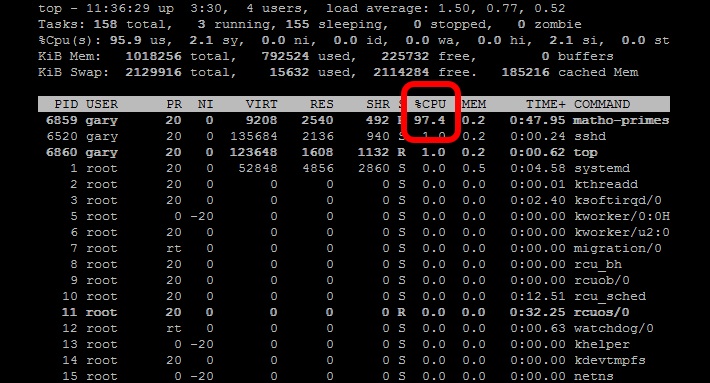Select PID 6860 top process
710x383 pixels.
(354, 152)
